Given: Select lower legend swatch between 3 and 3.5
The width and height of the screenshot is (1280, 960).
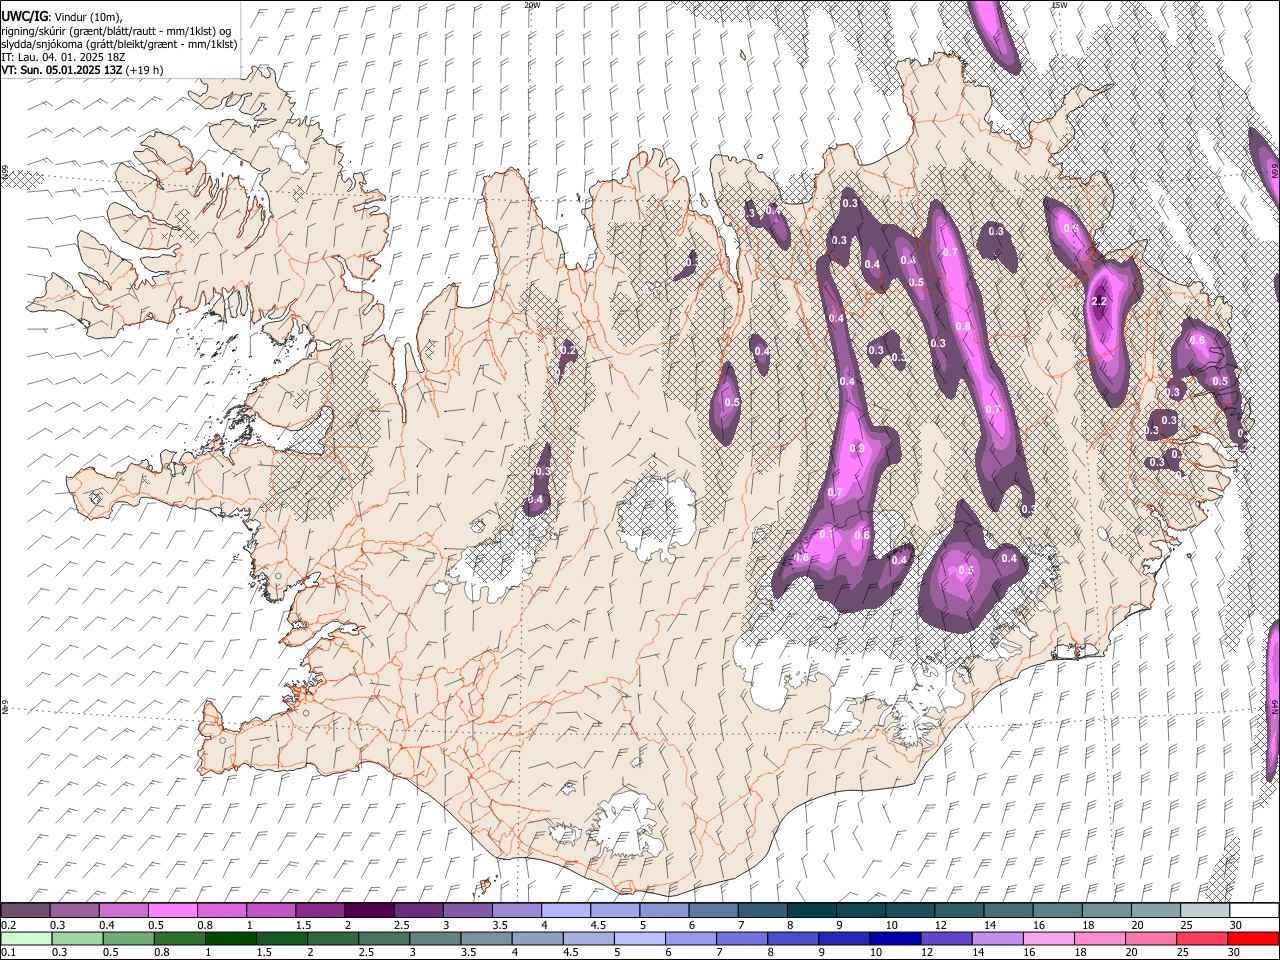Looking at the screenshot, I should tap(437, 939).
